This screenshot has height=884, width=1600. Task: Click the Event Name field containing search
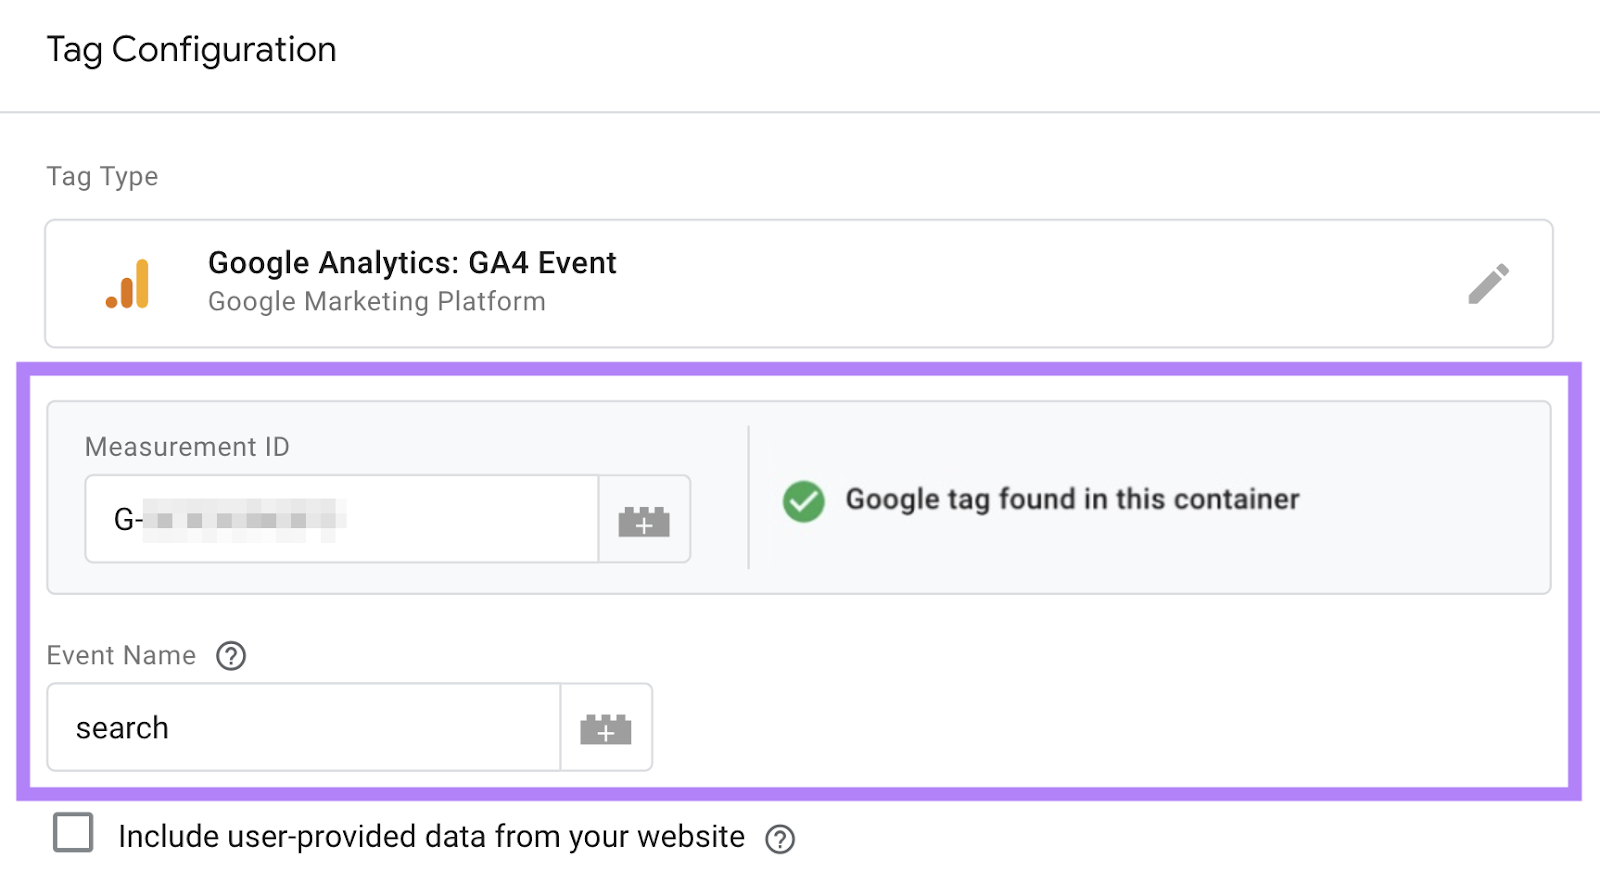pyautogui.click(x=300, y=727)
